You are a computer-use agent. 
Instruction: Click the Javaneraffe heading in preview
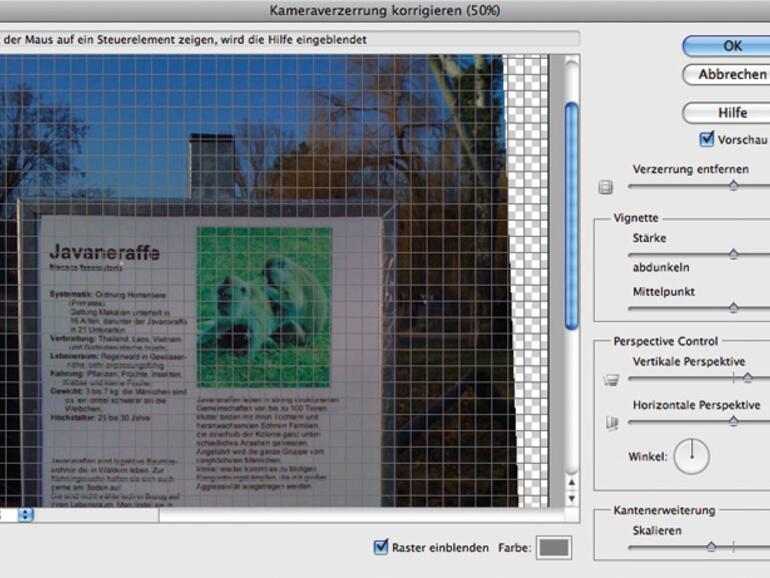pos(105,252)
